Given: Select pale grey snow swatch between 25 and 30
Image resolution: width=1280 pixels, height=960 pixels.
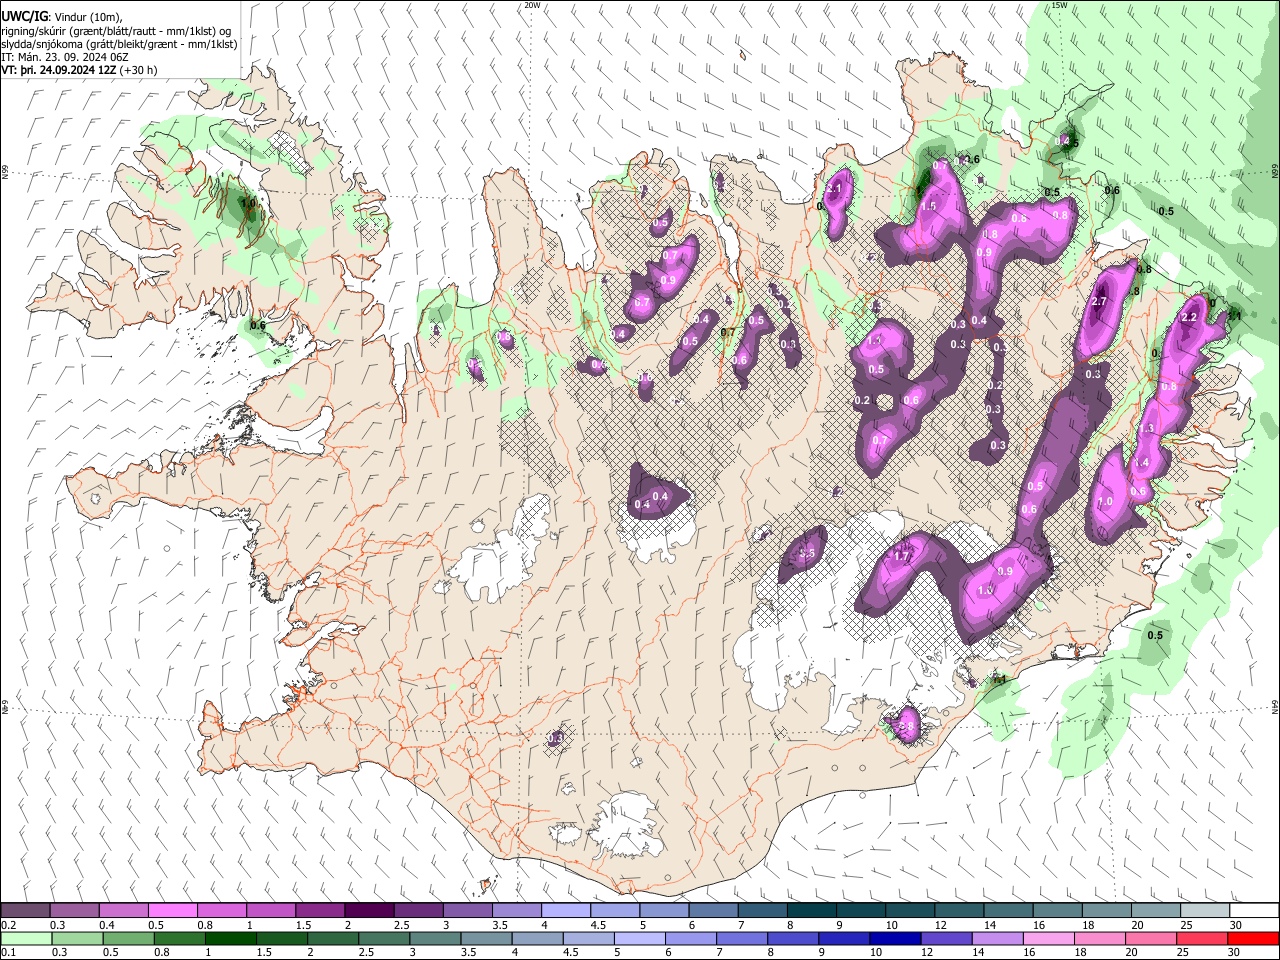Looking at the screenshot, I should pyautogui.click(x=1205, y=911).
